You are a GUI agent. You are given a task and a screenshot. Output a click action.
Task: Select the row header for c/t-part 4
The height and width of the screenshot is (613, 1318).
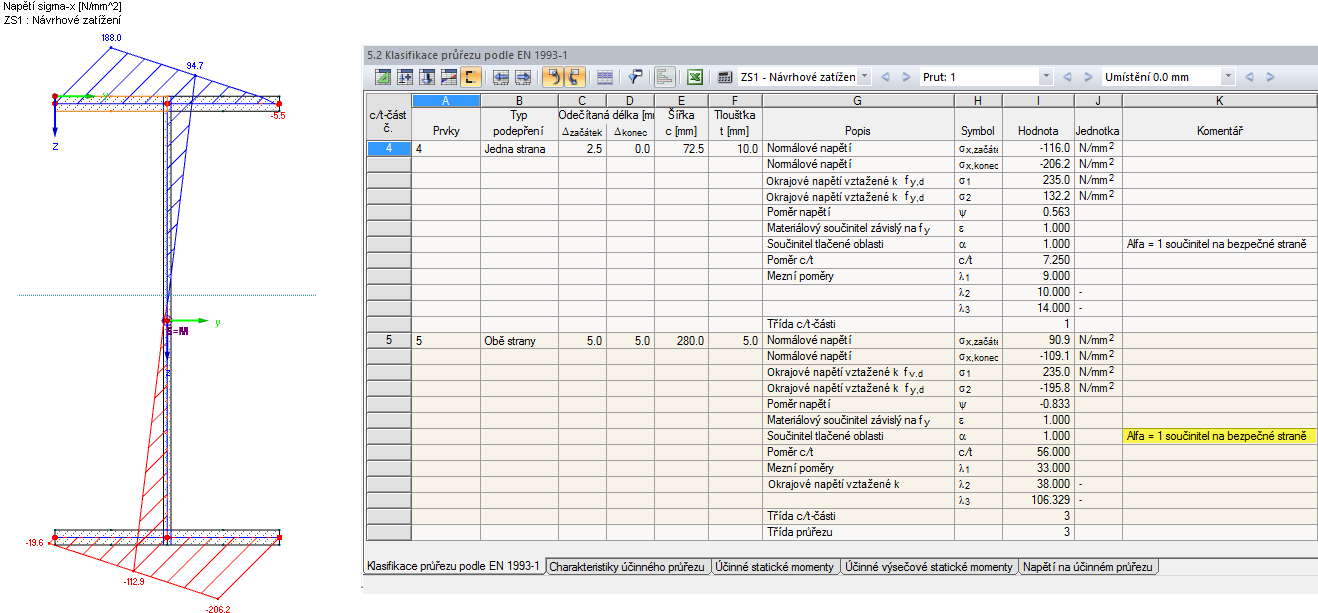(388, 148)
